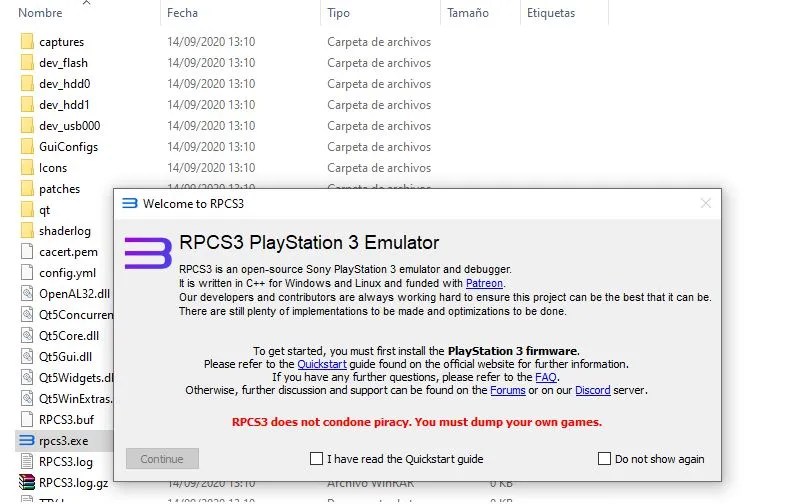Select the patches folder icon

[27, 189]
